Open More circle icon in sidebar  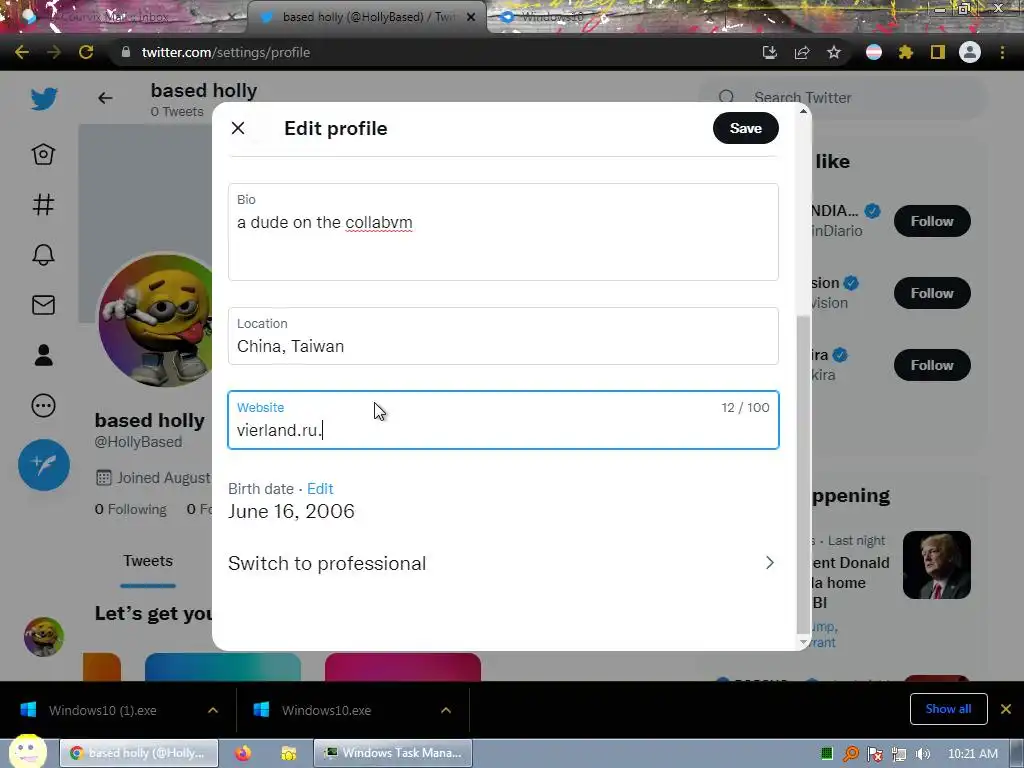(43, 406)
